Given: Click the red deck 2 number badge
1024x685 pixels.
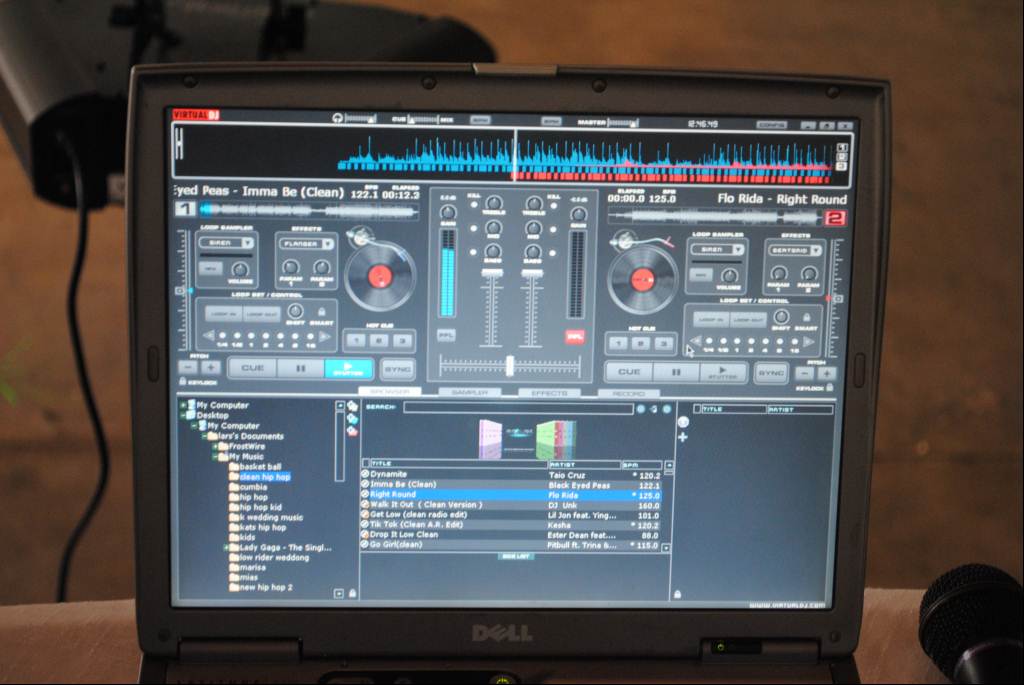Looking at the screenshot, I should 835,218.
